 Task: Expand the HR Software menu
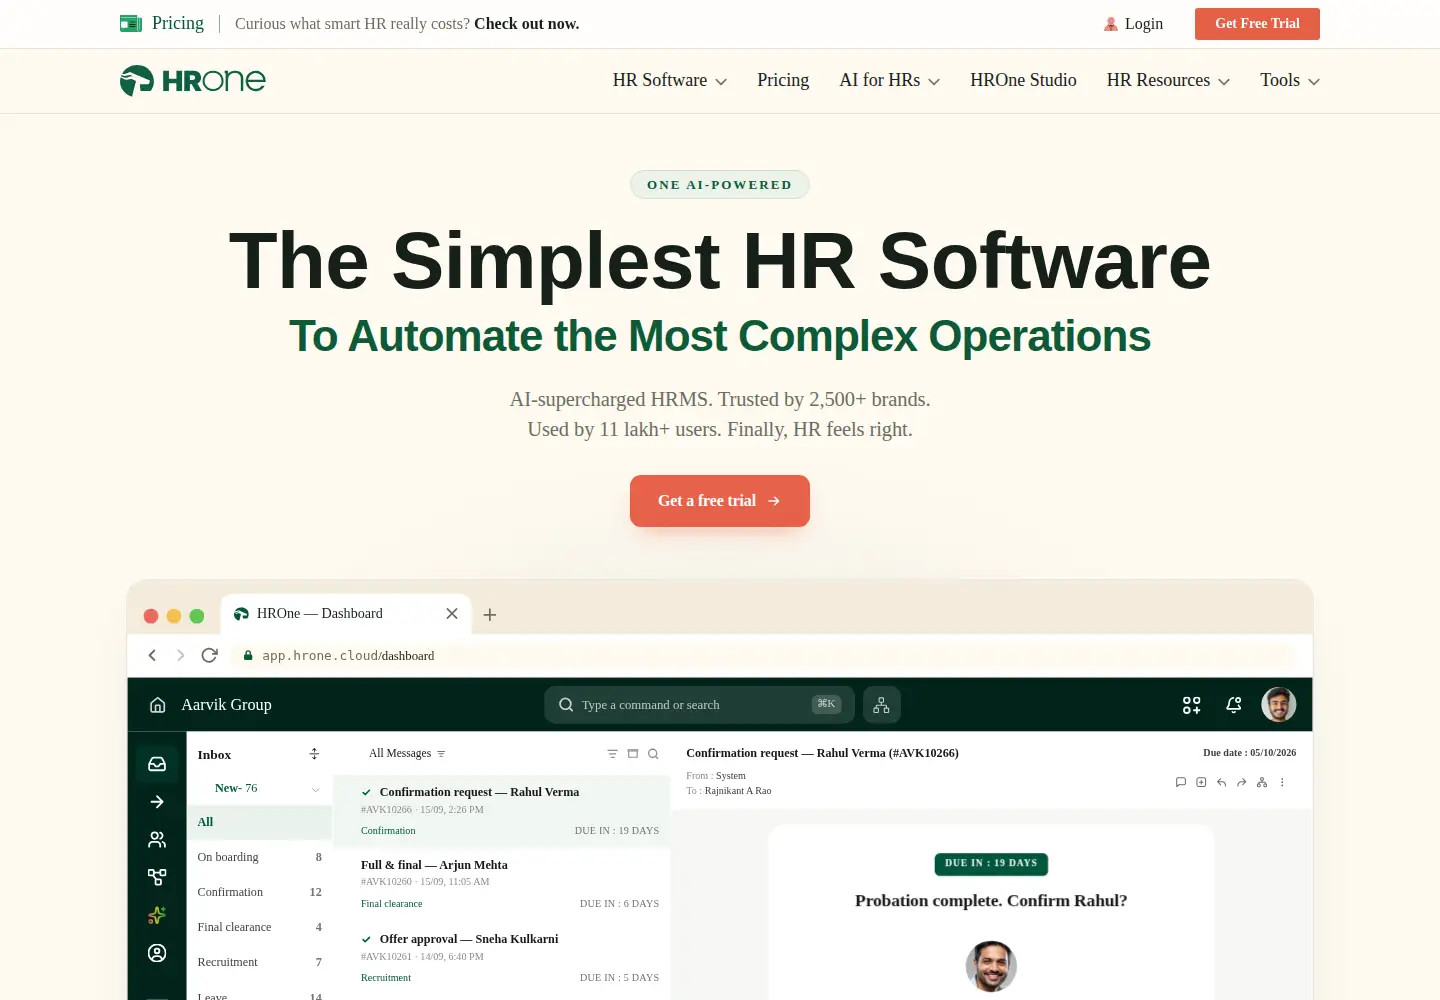670,80
